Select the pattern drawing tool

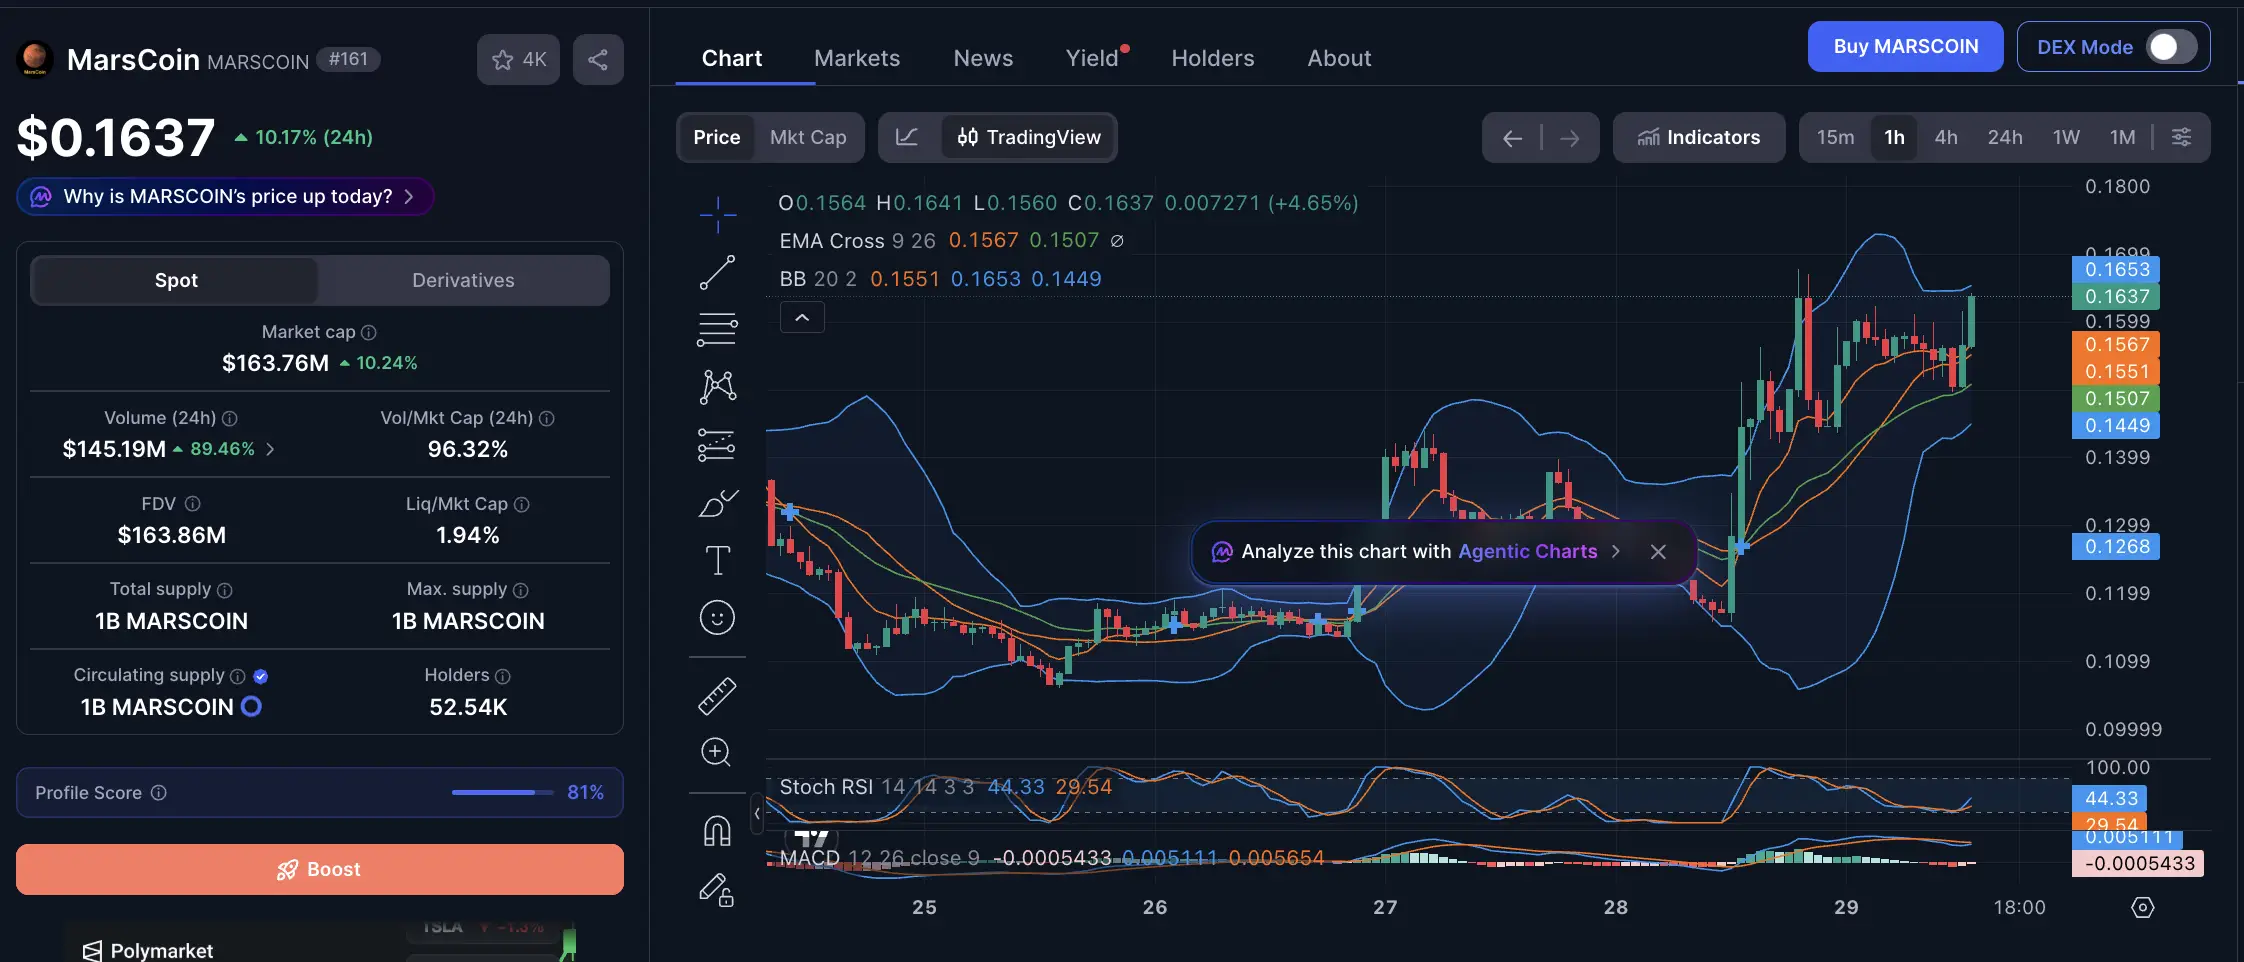point(717,387)
